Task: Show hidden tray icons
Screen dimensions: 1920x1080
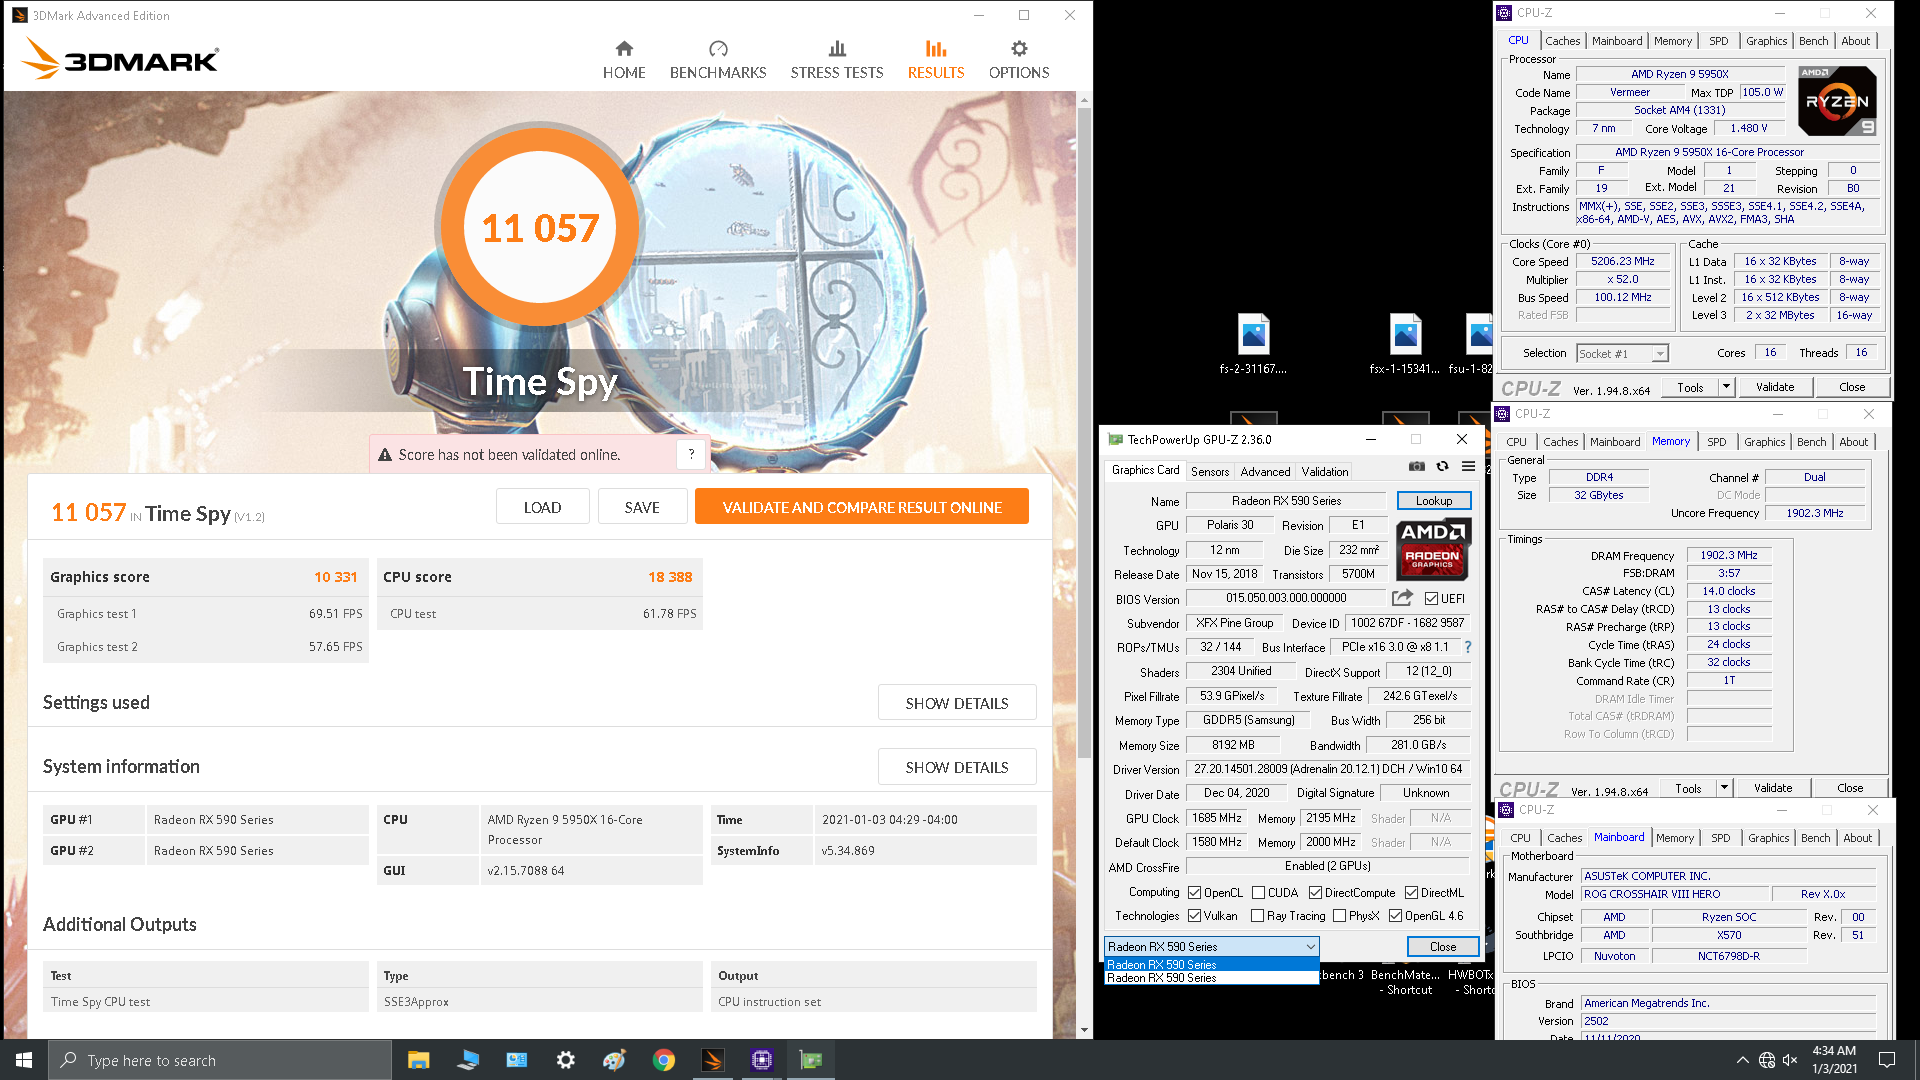Action: coord(1743,1060)
